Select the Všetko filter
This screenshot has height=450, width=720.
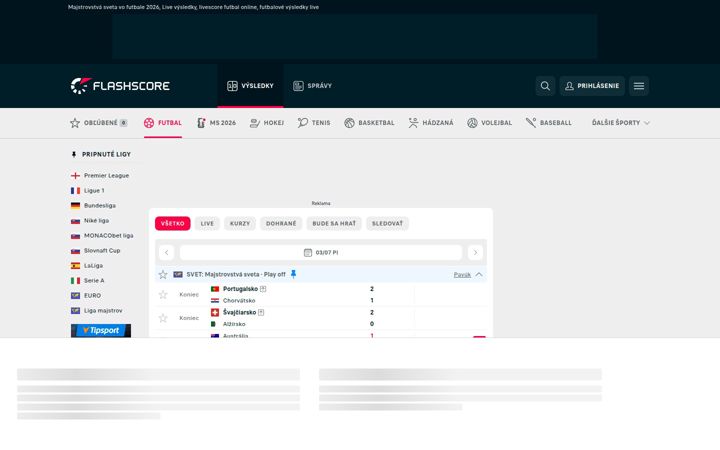(x=173, y=224)
